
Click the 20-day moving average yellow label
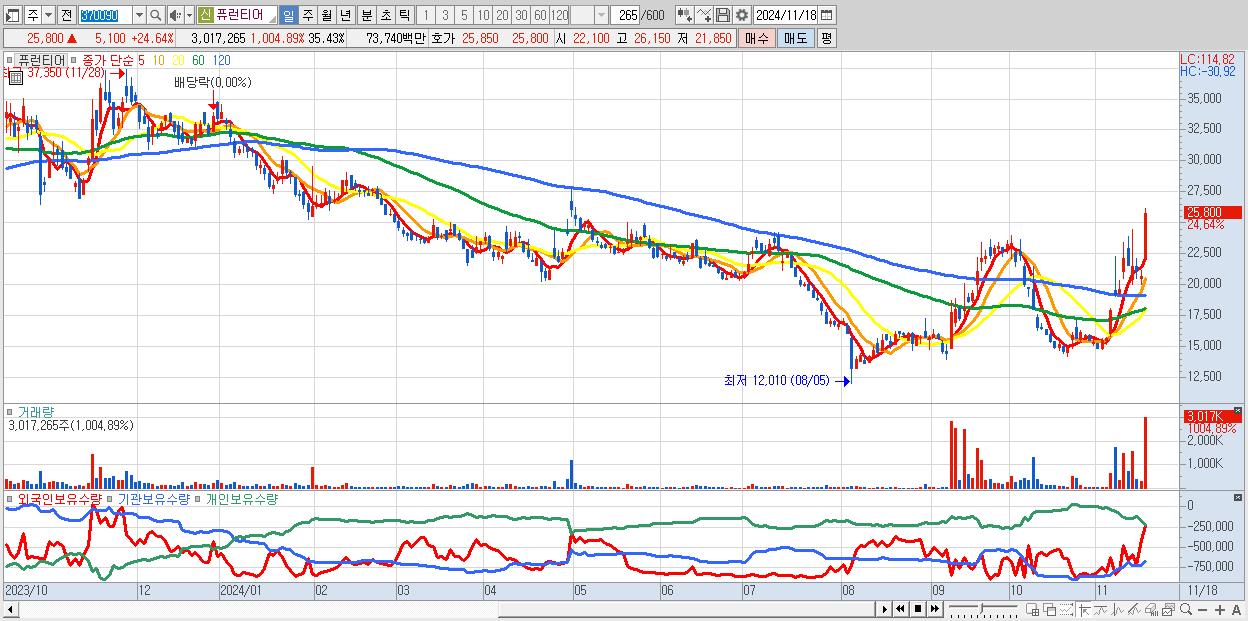178,60
